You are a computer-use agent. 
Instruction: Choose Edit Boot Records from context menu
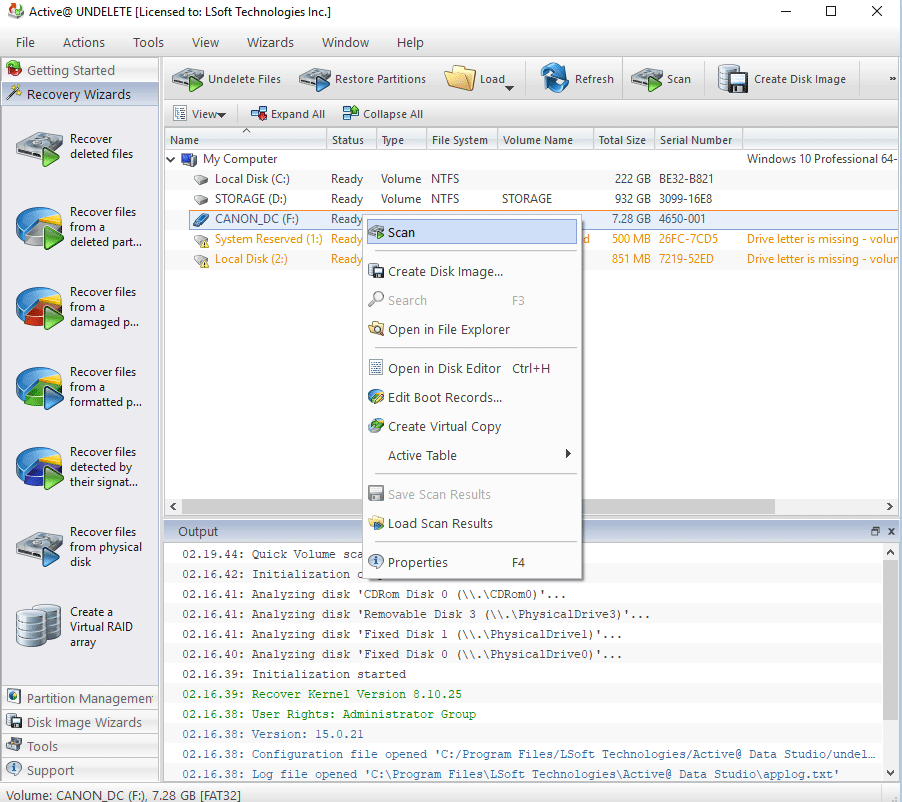[472, 398]
